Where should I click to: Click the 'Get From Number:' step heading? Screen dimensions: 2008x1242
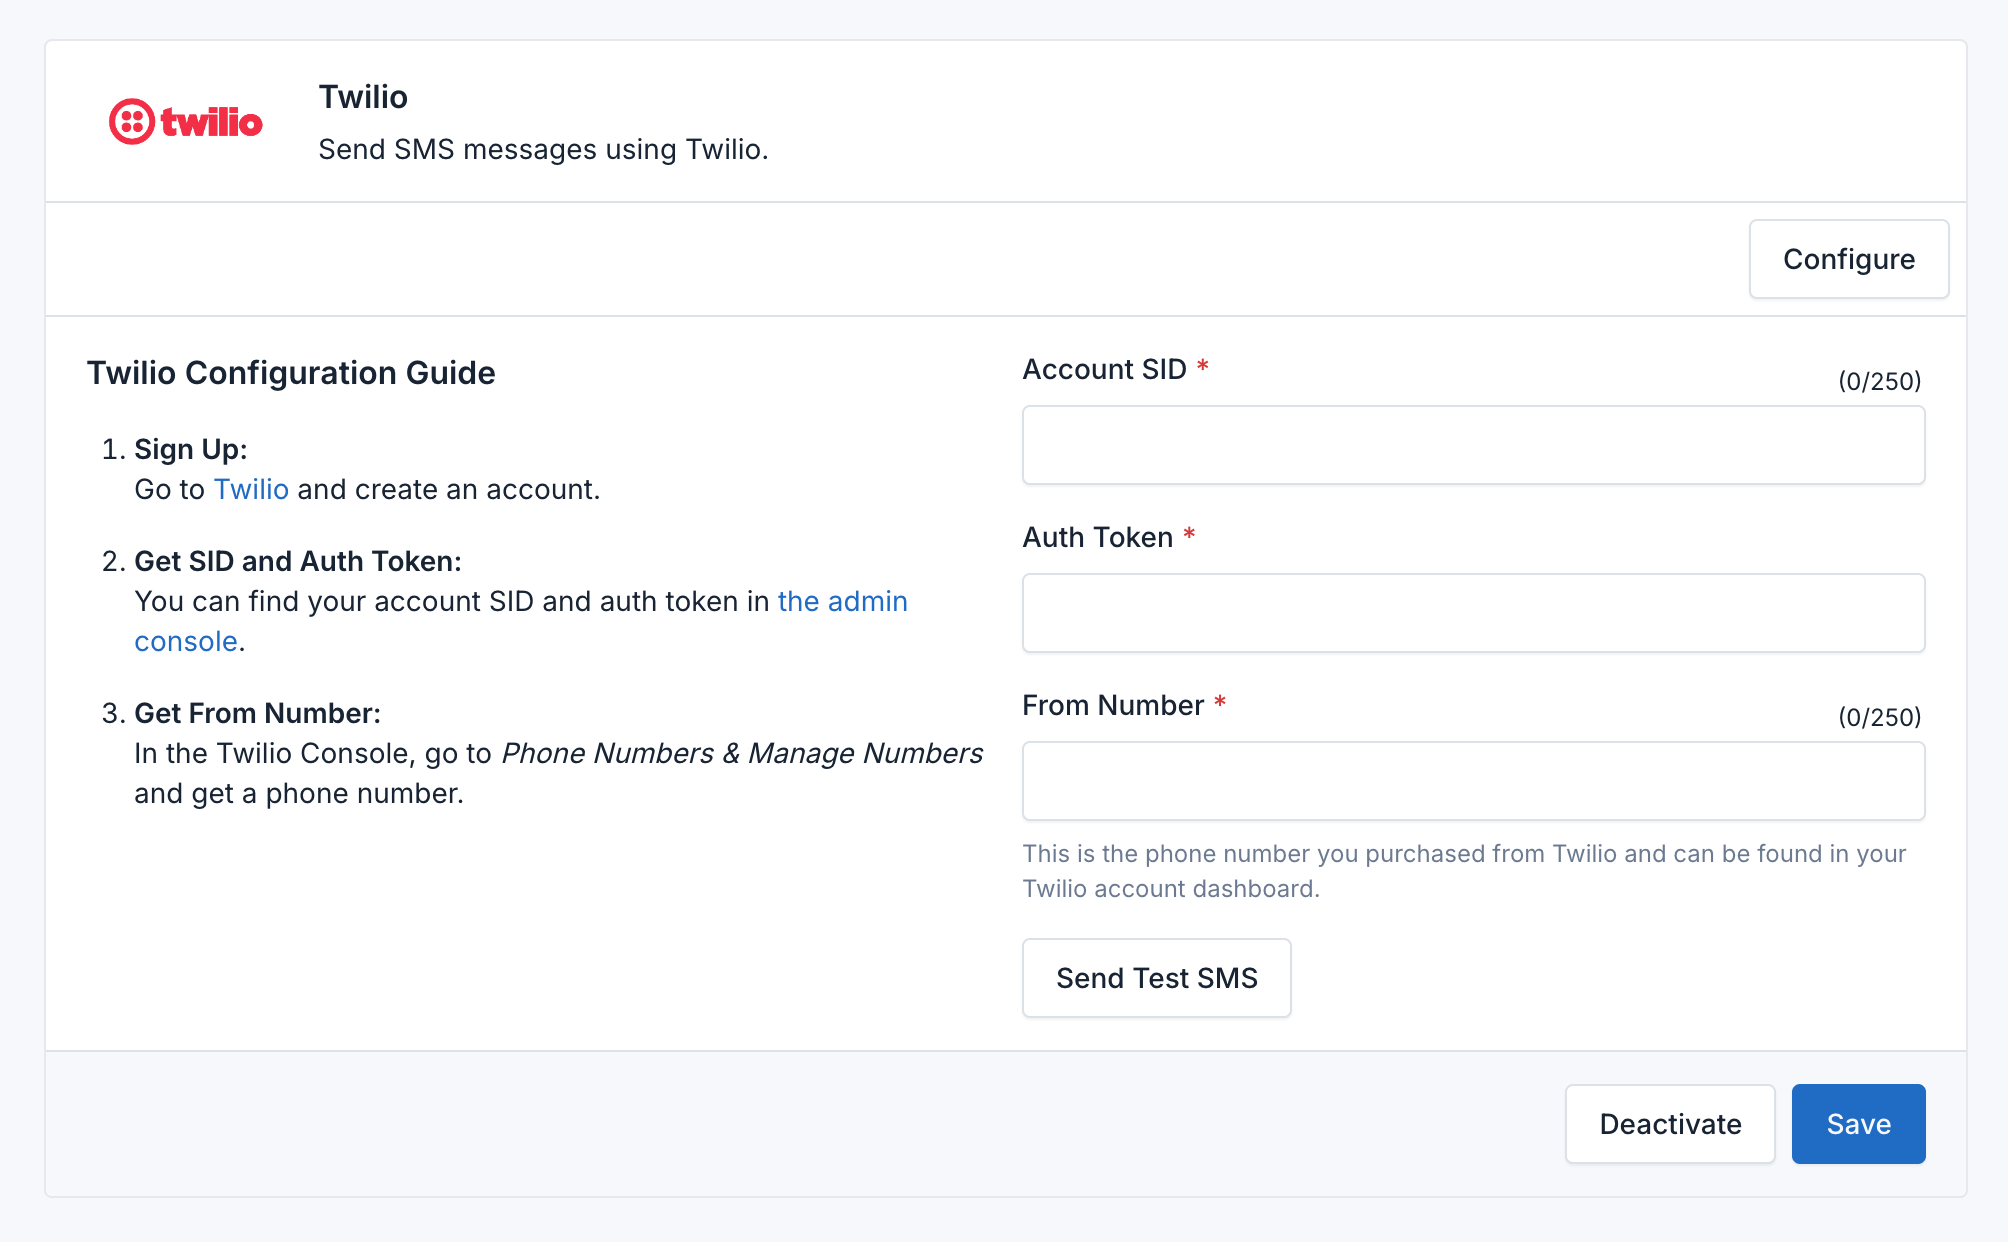(x=258, y=713)
